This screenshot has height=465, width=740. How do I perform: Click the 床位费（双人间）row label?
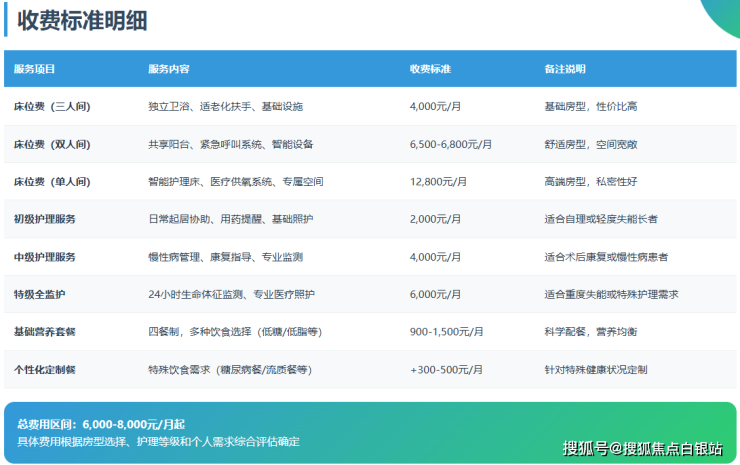[52, 145]
